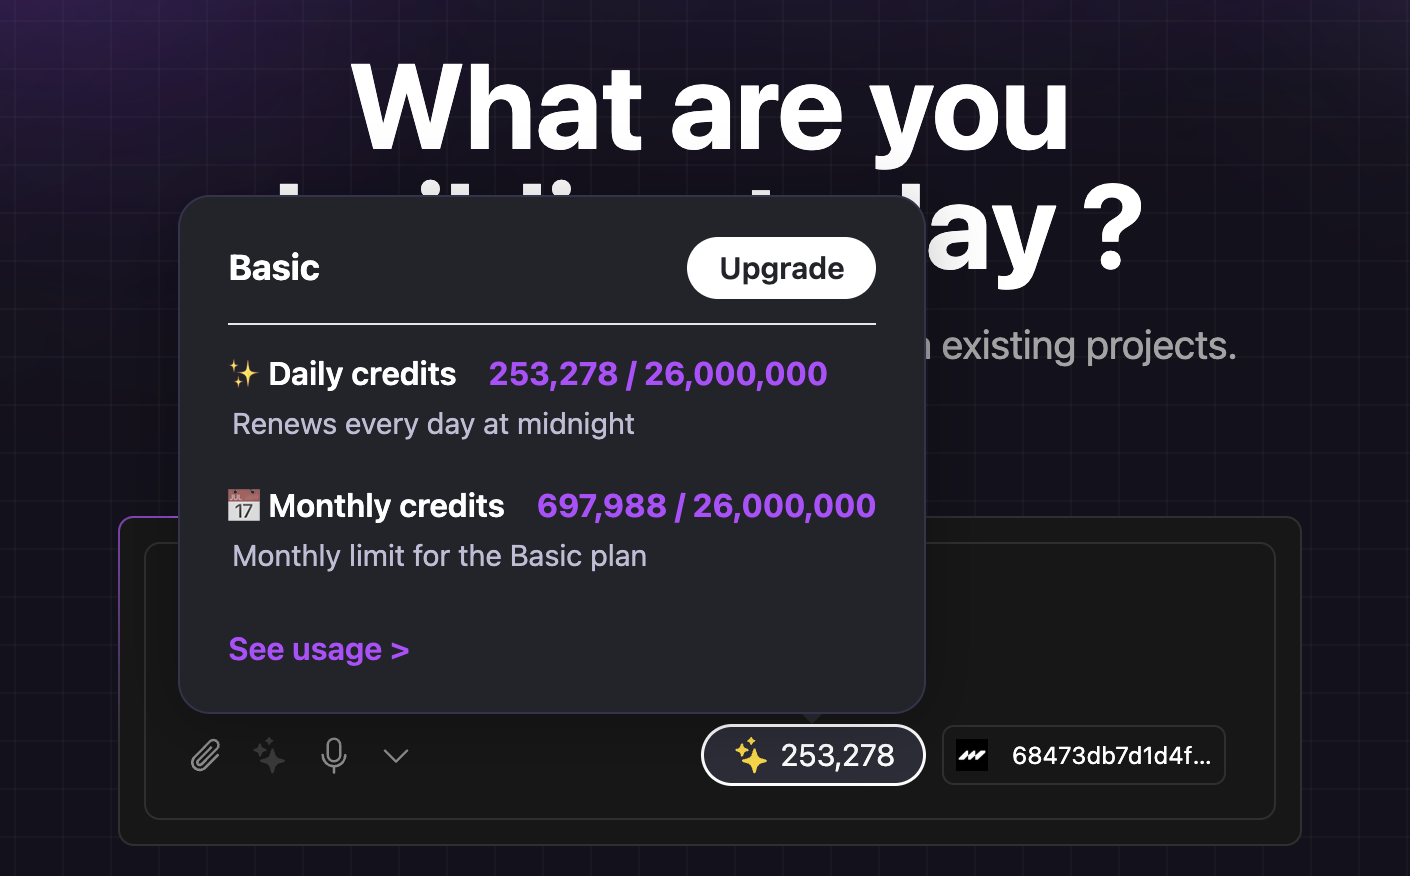
Task: Open the See usage link
Action: (x=319, y=649)
